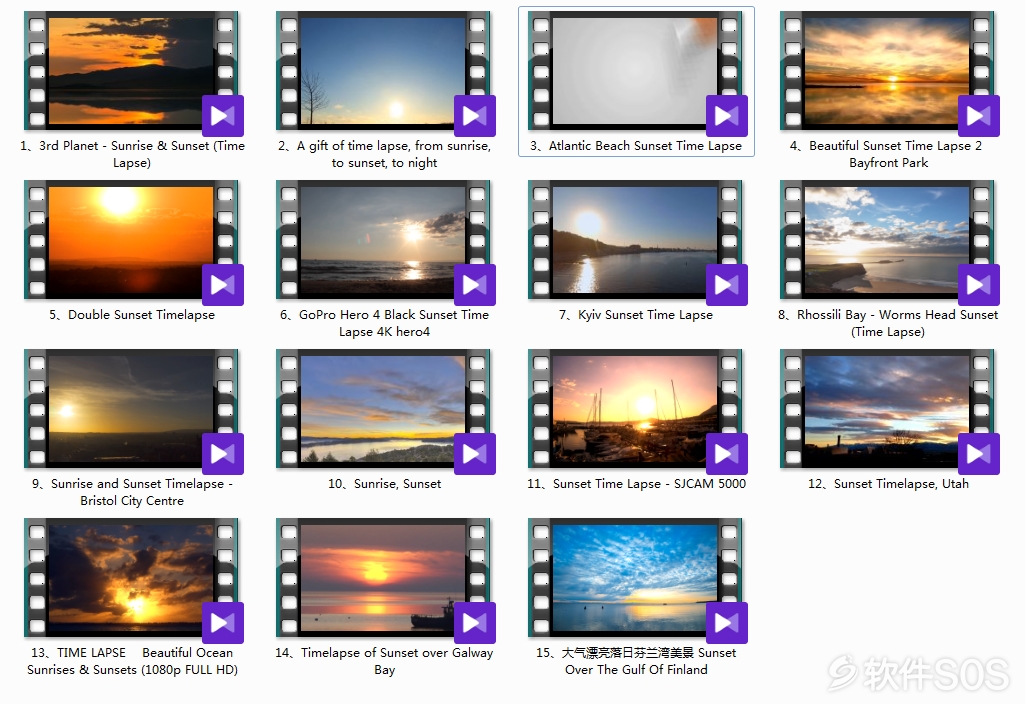
Task: Click the name 'Beautiful Sunset Time Lapse 2 Bayfront Park'
Action: 886,154
